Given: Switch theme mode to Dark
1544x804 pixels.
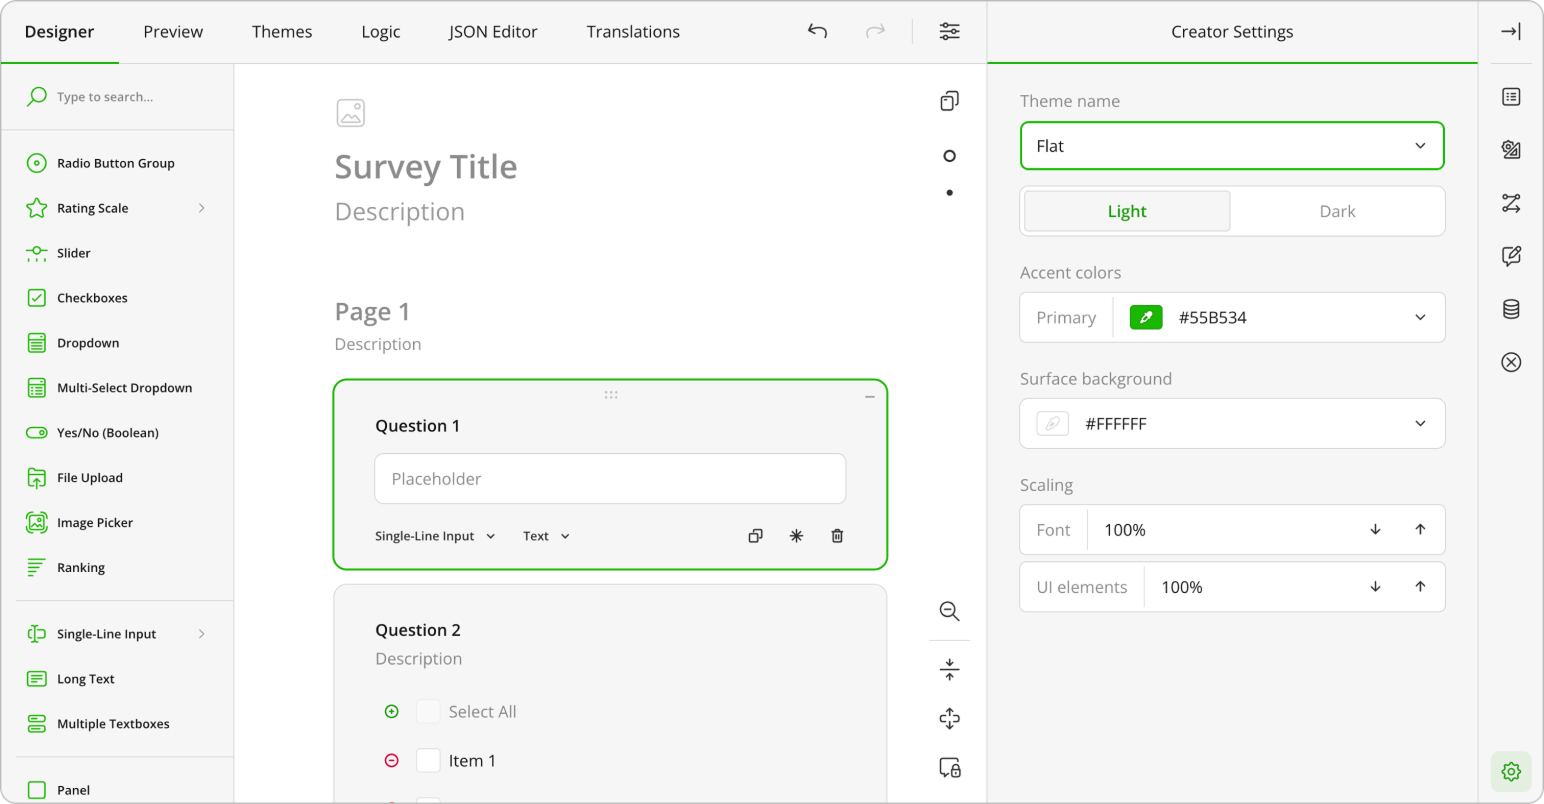Looking at the screenshot, I should (x=1337, y=211).
